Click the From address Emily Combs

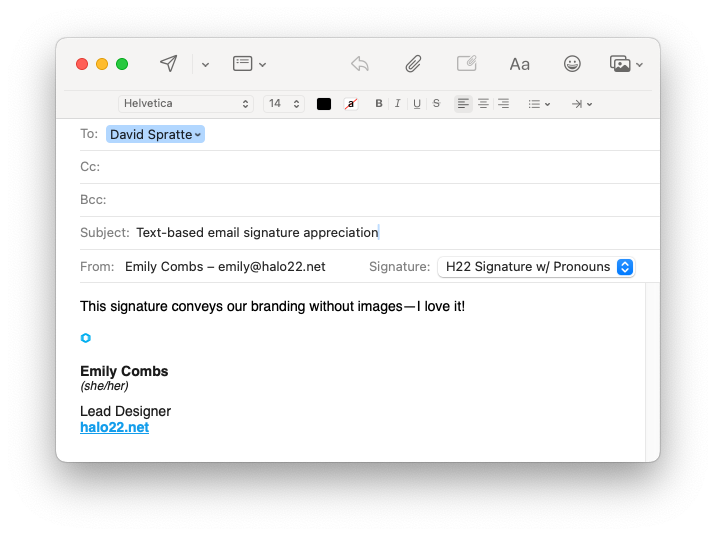[225, 267]
